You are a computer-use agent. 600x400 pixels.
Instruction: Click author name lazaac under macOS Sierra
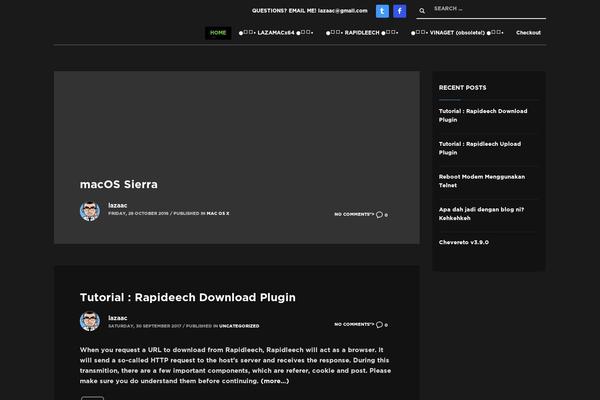pyautogui.click(x=117, y=205)
